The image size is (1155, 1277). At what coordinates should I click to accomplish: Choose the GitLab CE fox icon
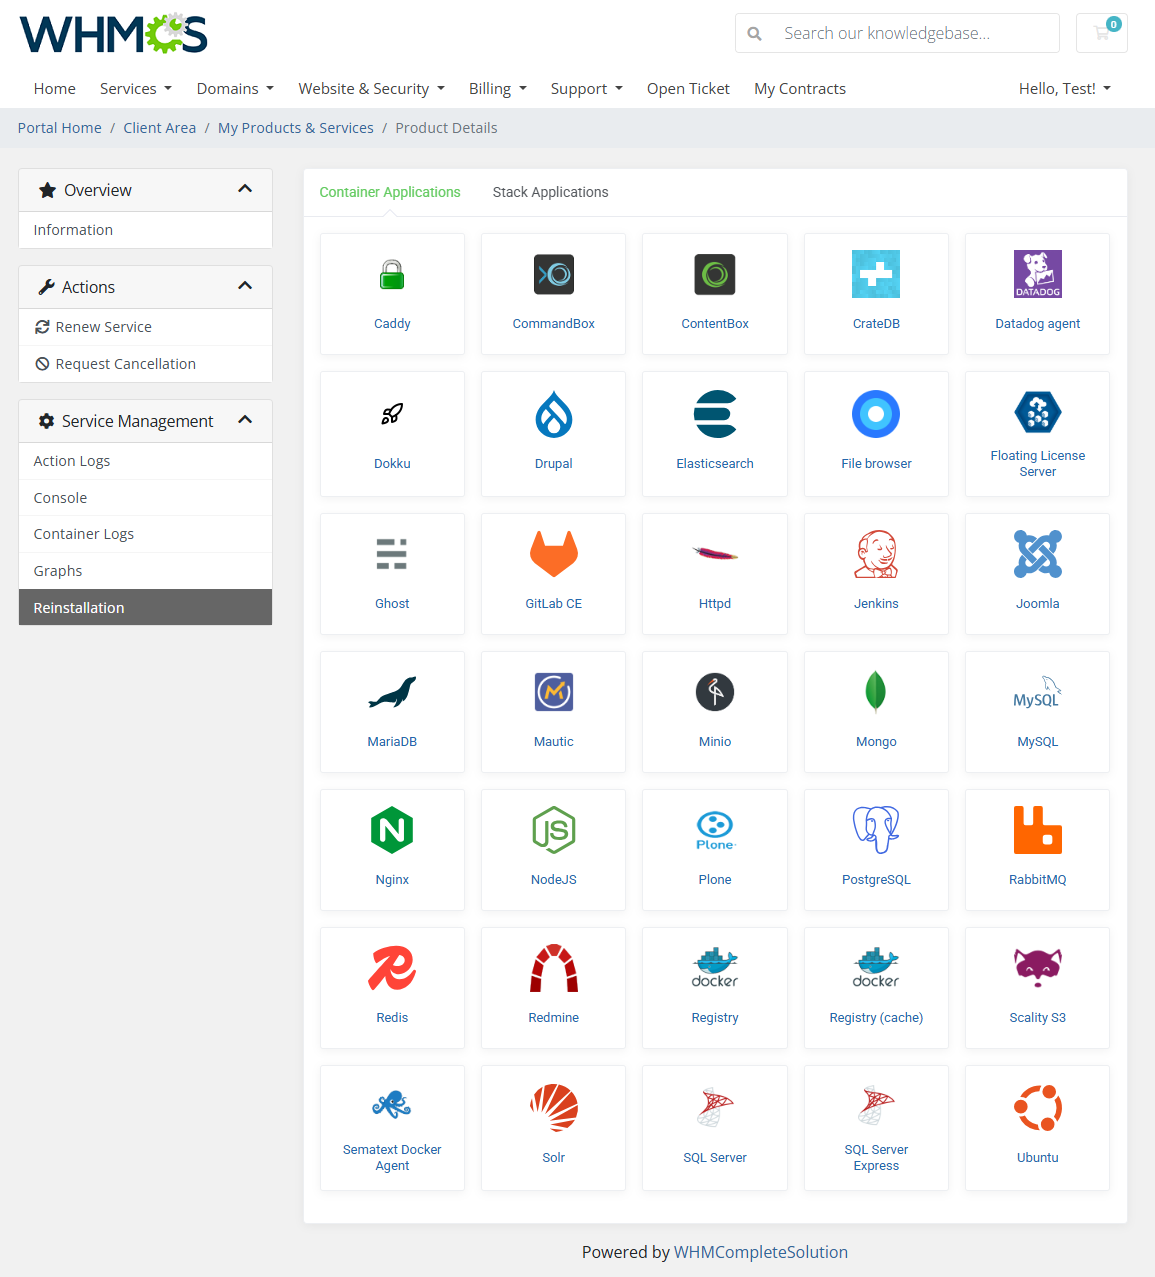click(x=554, y=554)
